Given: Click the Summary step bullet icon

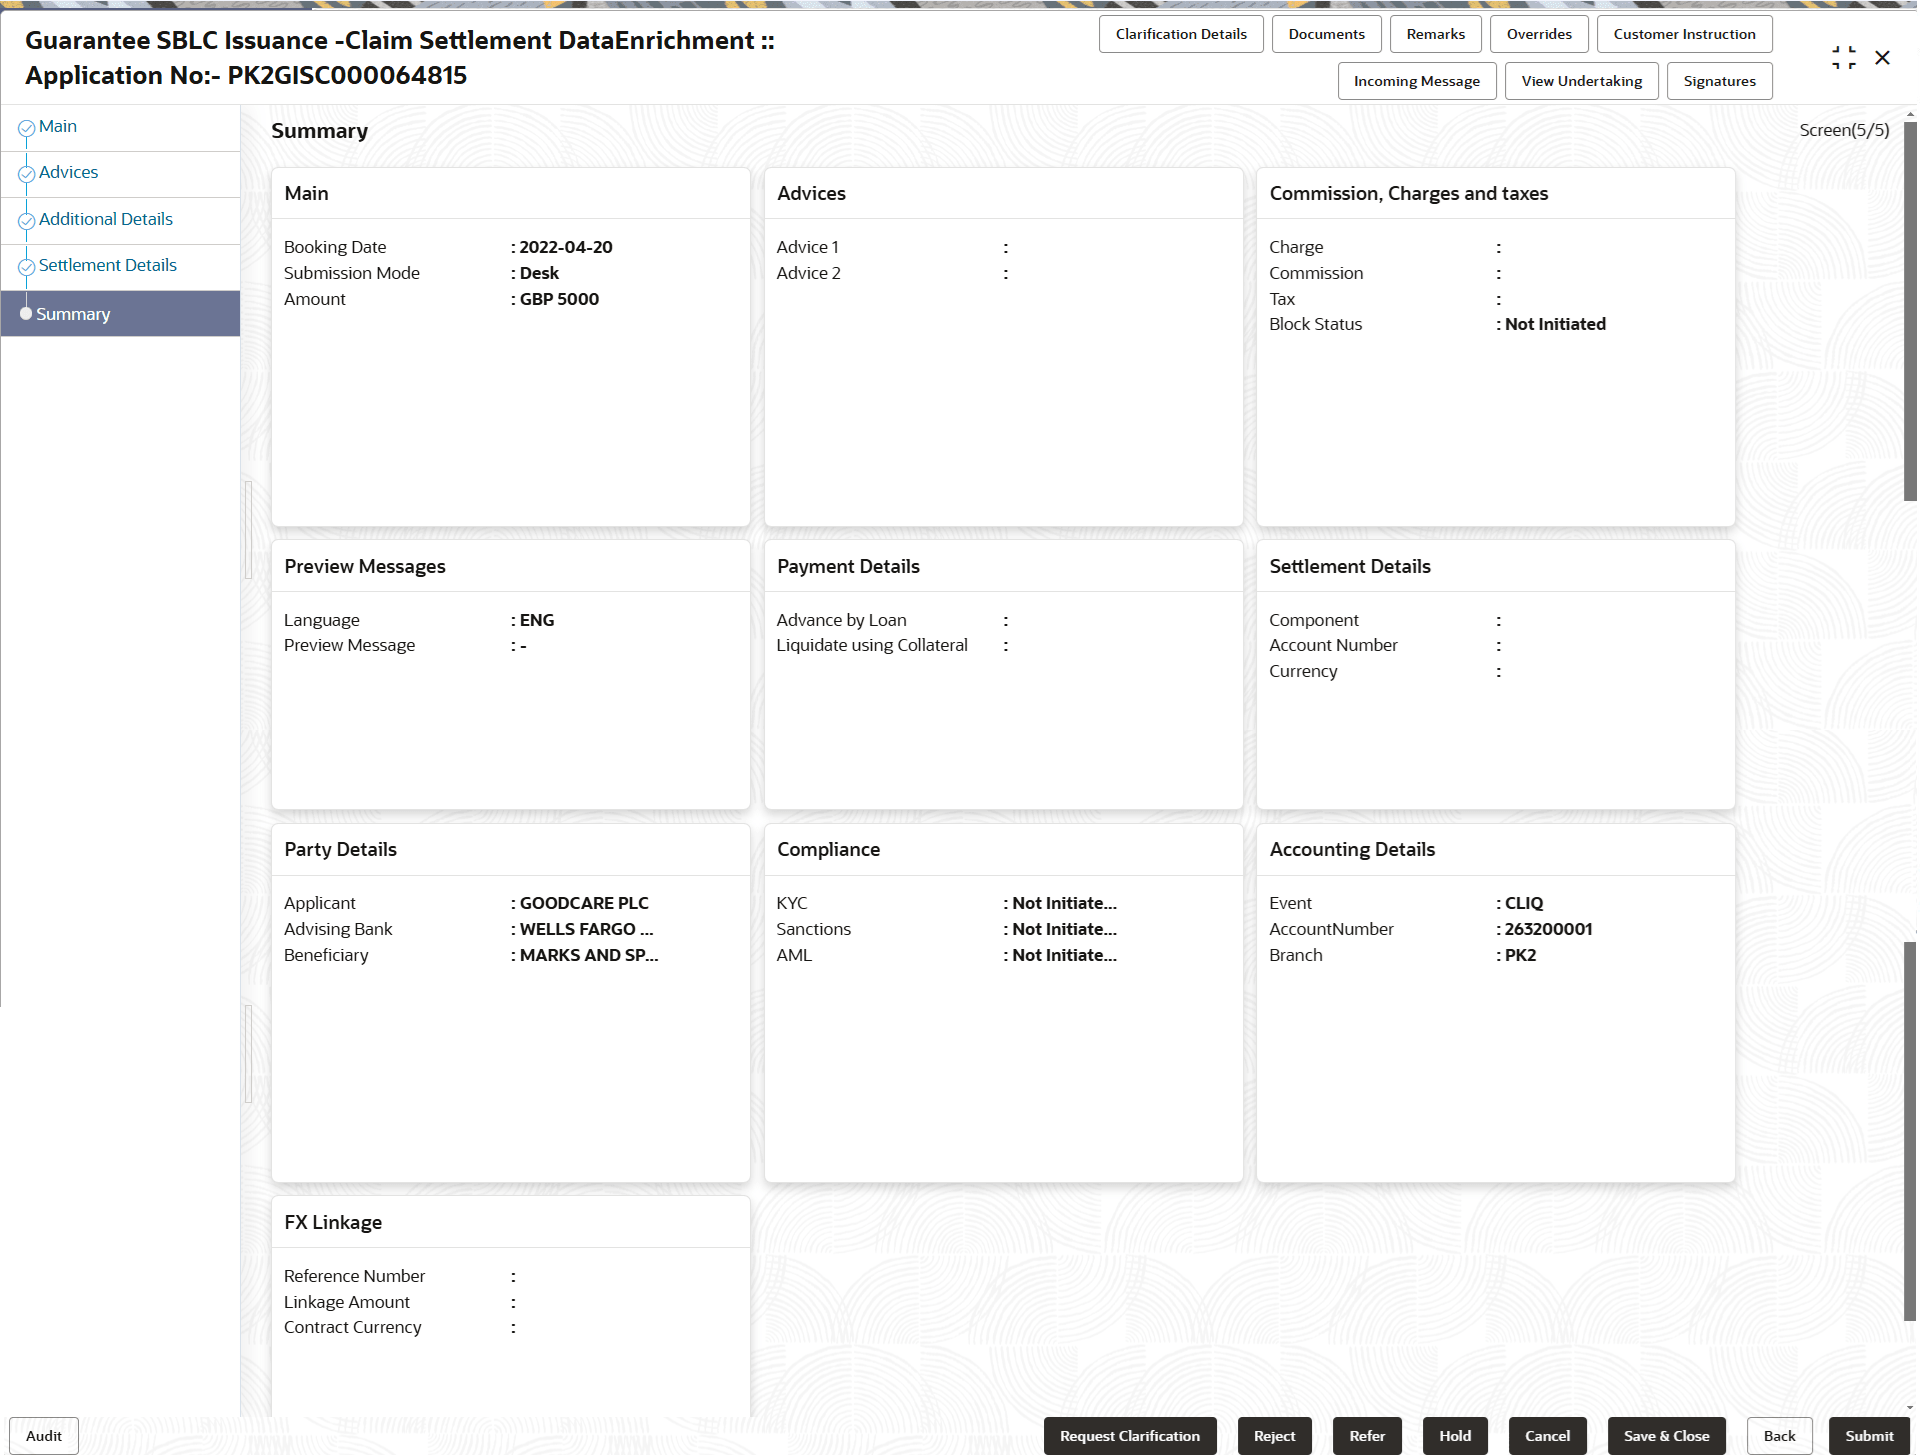Looking at the screenshot, I should 26,314.
